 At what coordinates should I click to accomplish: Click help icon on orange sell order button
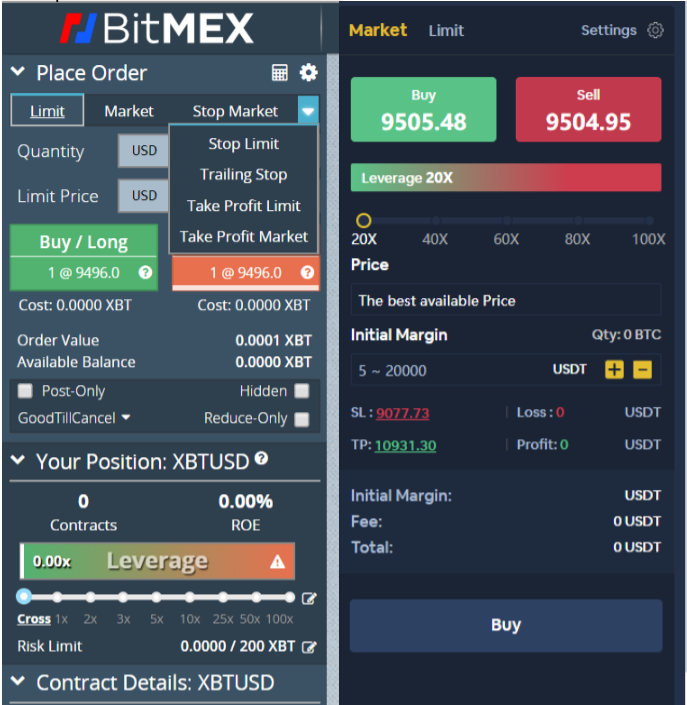pyautogui.click(x=307, y=272)
